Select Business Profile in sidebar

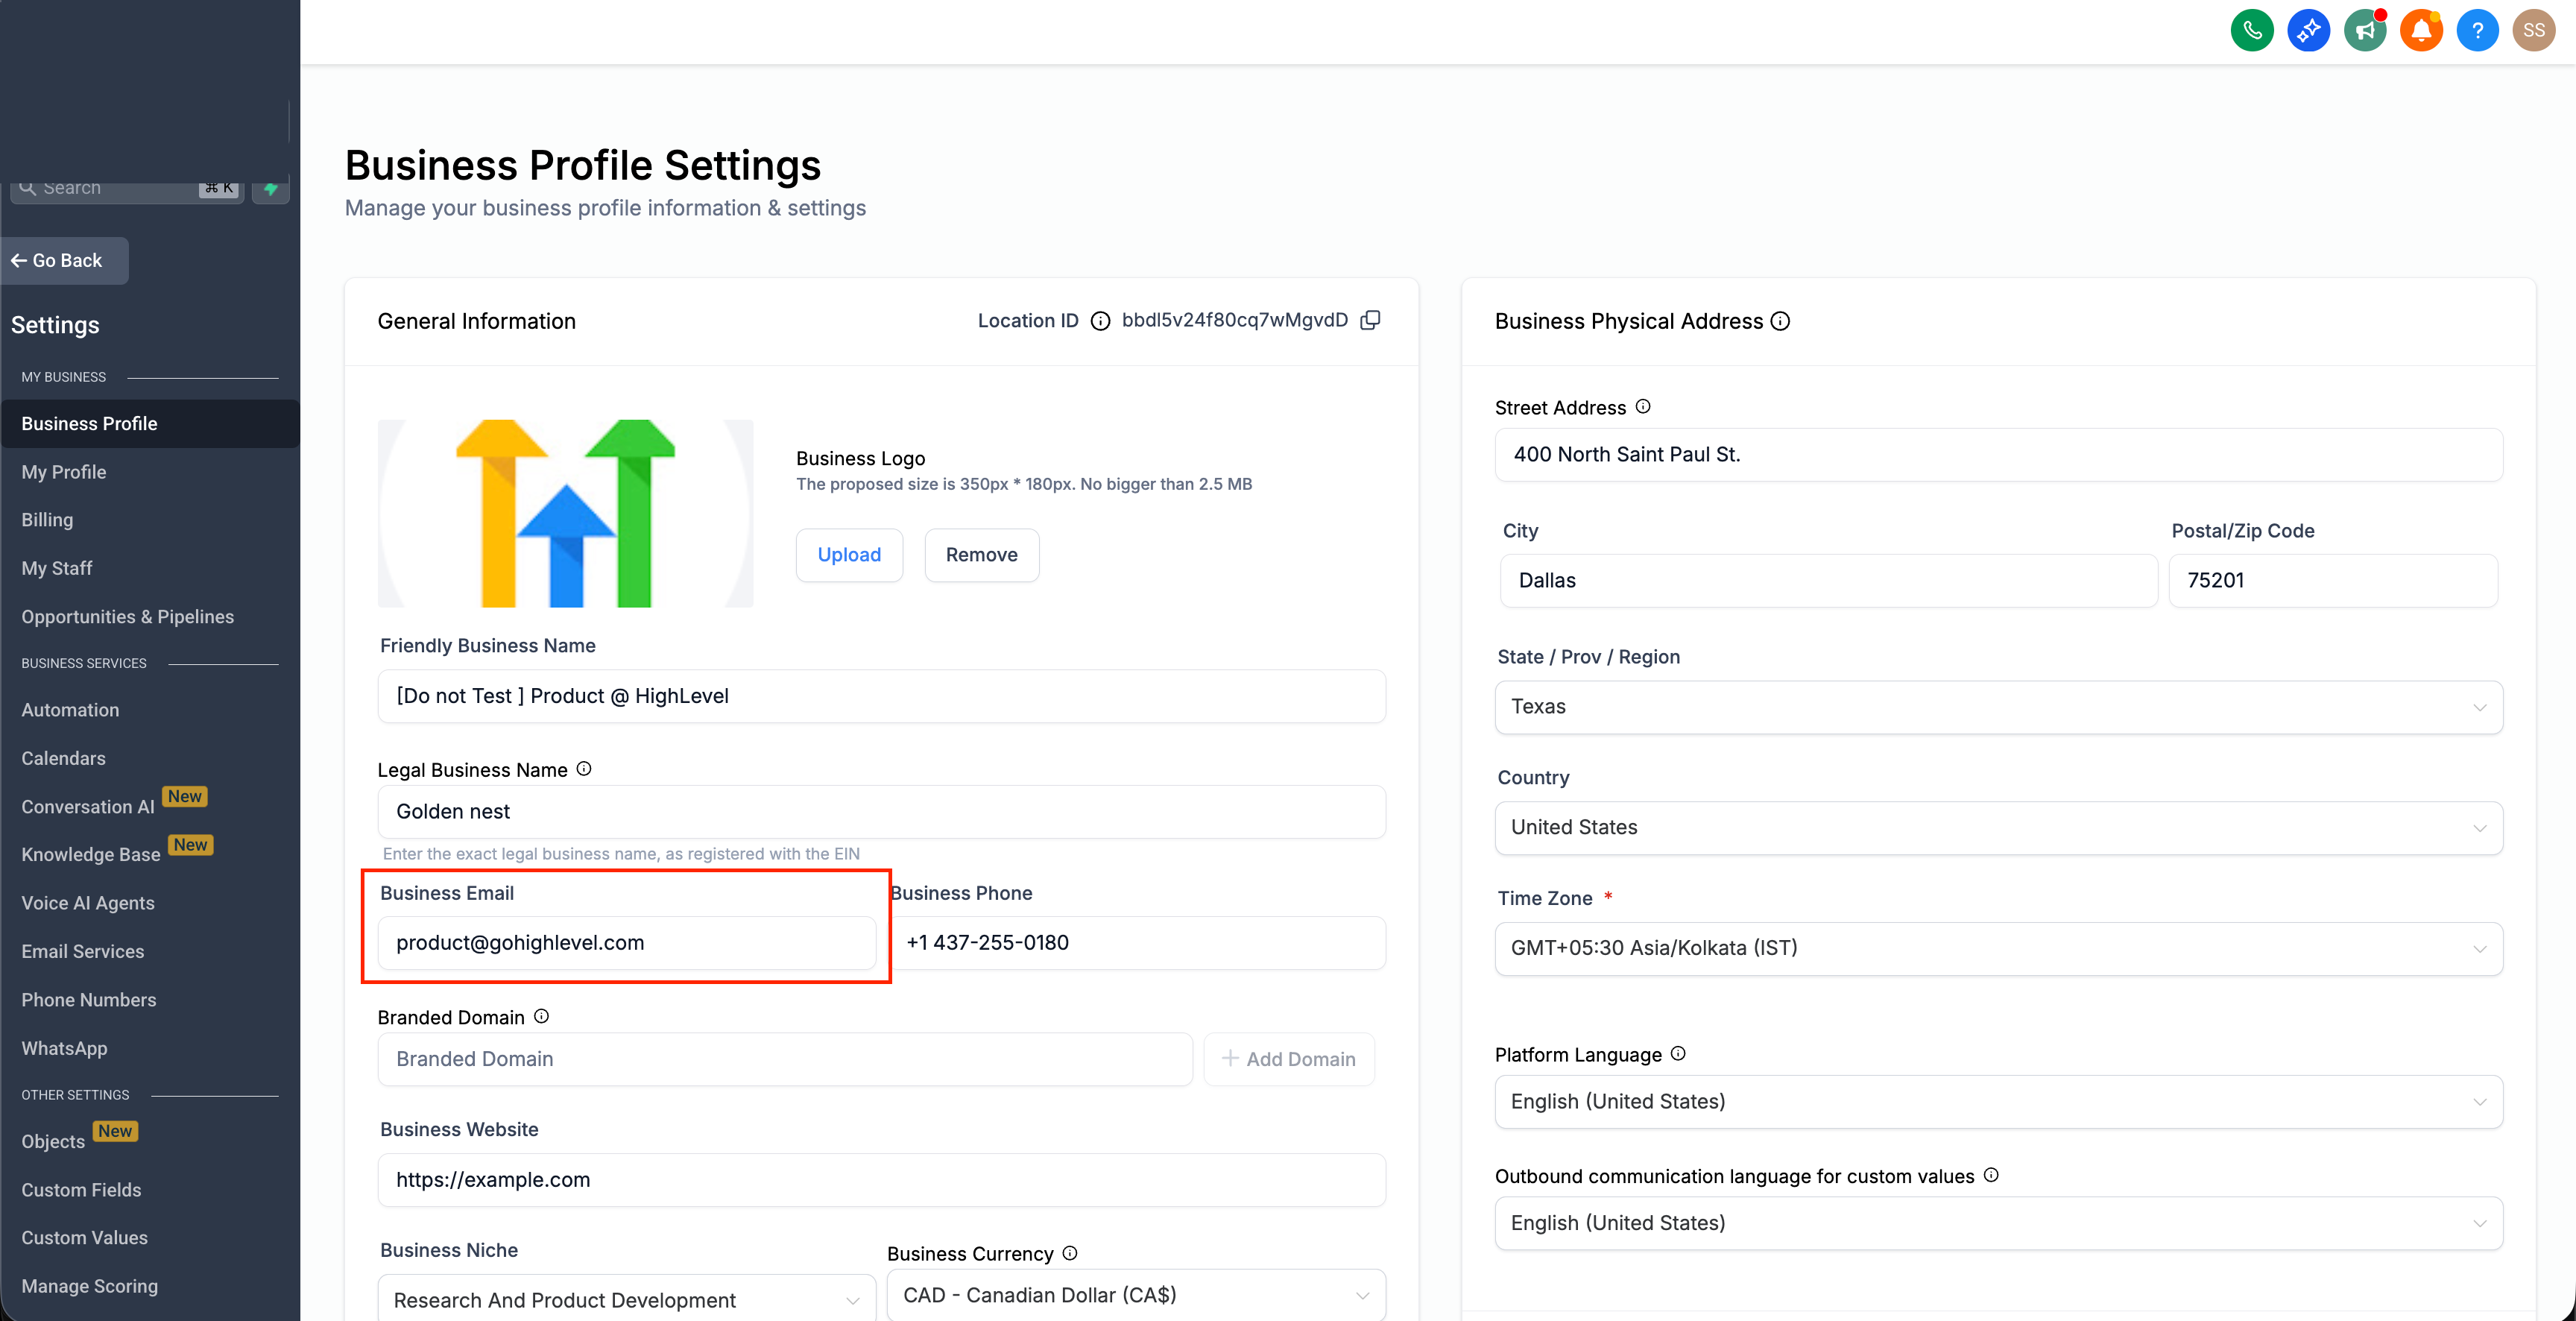tap(150, 424)
